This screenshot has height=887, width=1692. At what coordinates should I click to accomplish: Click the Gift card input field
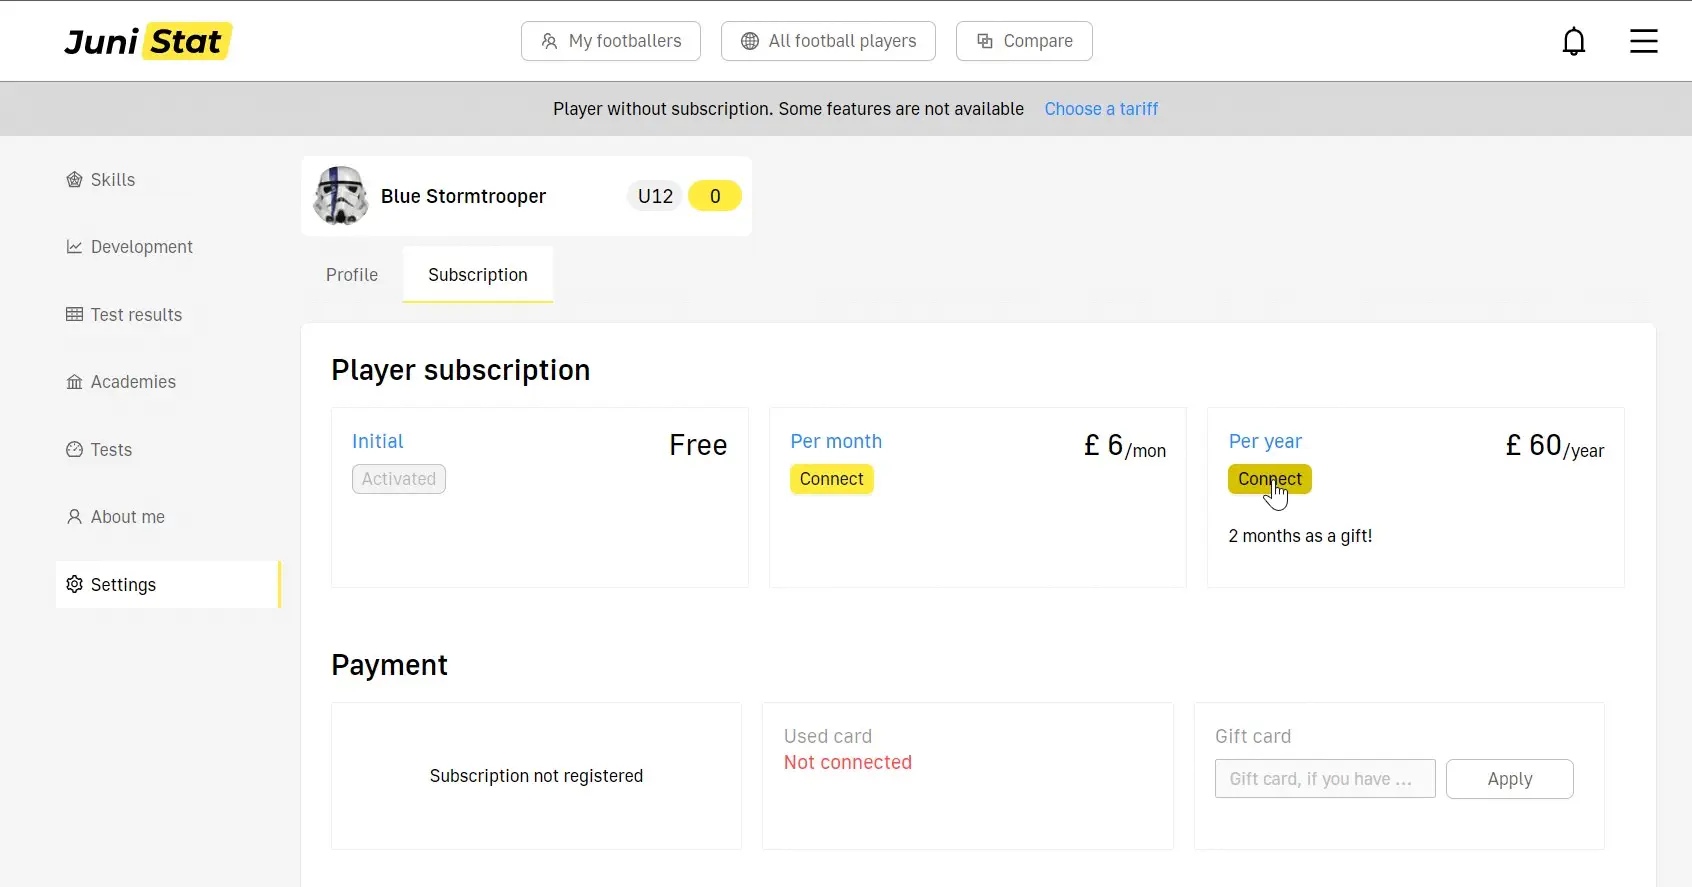[x=1324, y=779]
